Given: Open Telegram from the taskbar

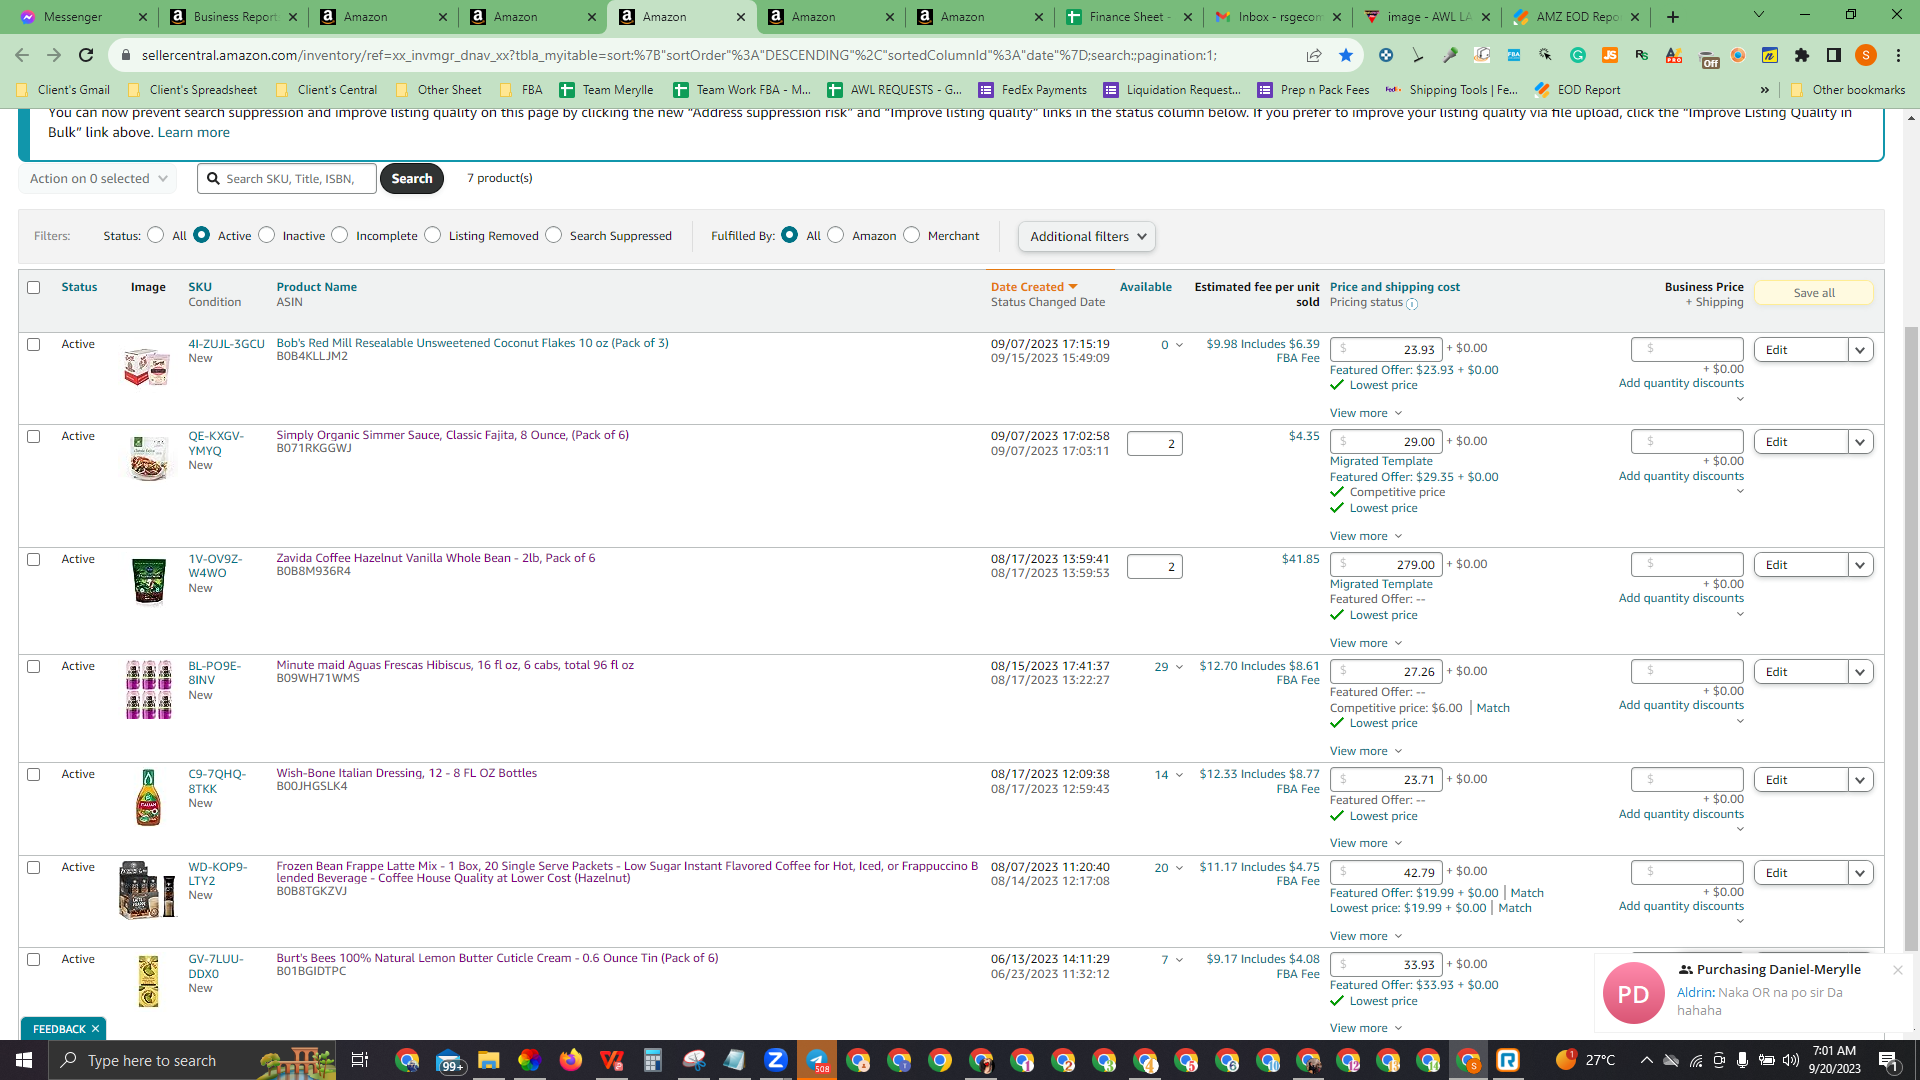Looking at the screenshot, I should (x=817, y=1060).
